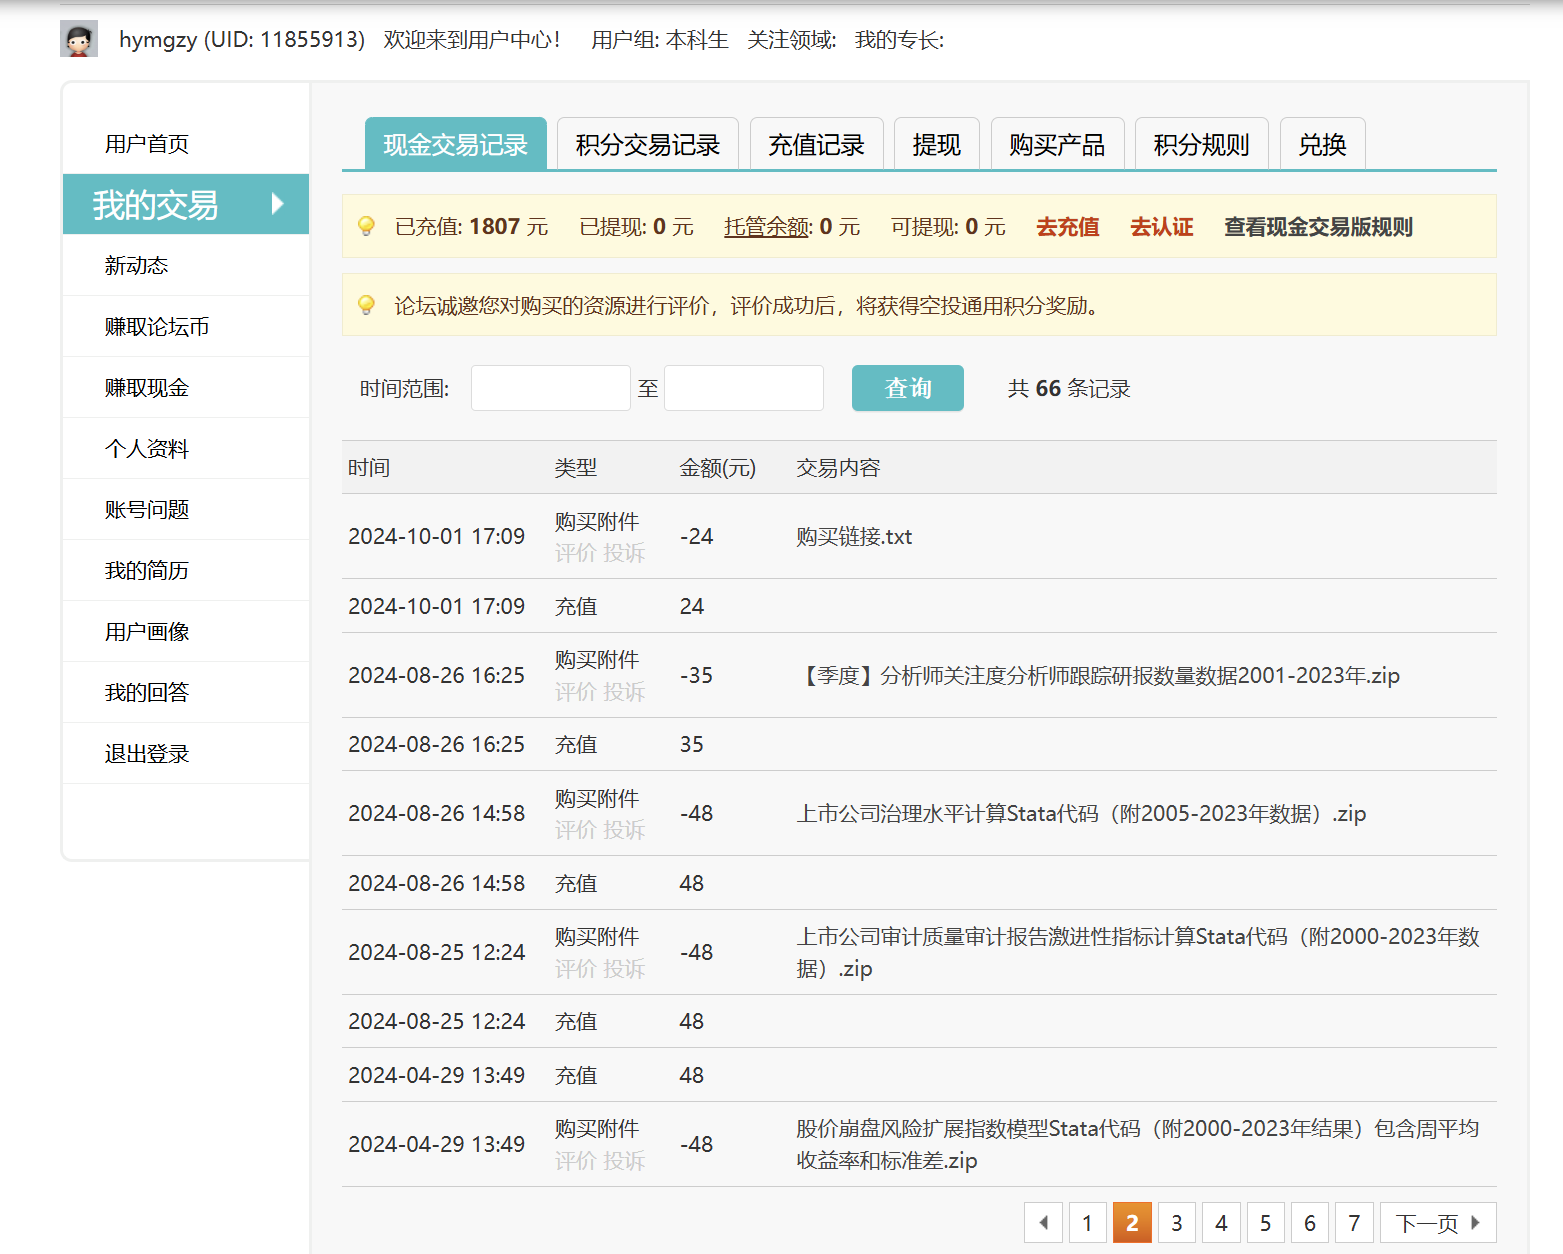1563x1254 pixels.
Task: Open 赚取论坛币 in the sidebar
Action: tap(157, 327)
